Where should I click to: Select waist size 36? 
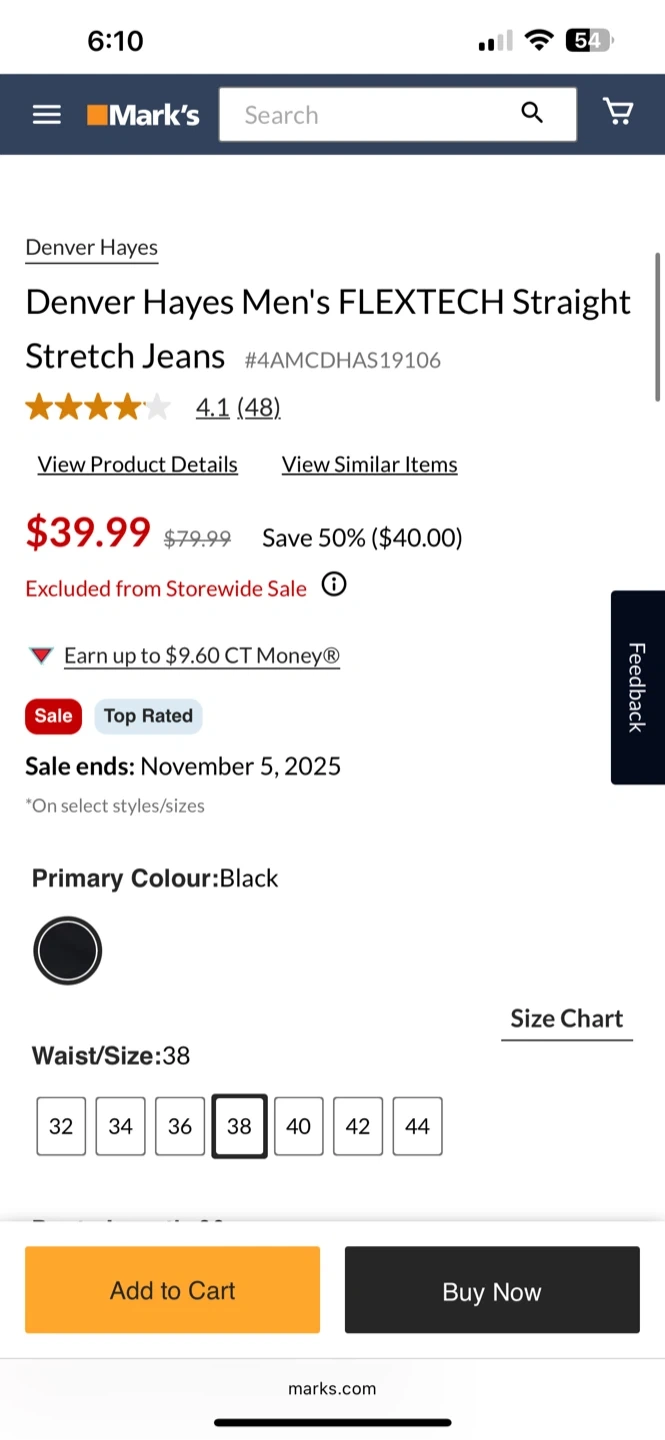[x=180, y=1126]
